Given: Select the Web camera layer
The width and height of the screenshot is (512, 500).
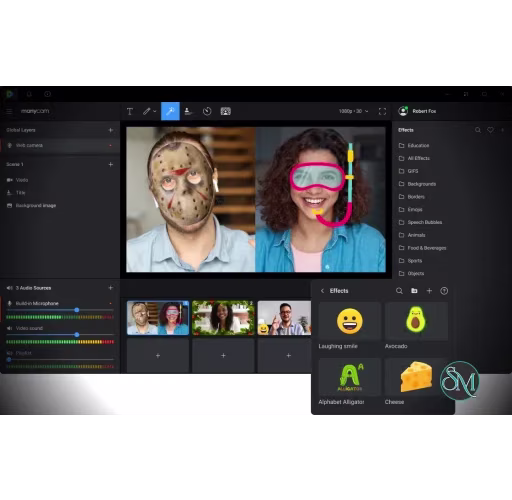Looking at the screenshot, I should tap(60, 145).
